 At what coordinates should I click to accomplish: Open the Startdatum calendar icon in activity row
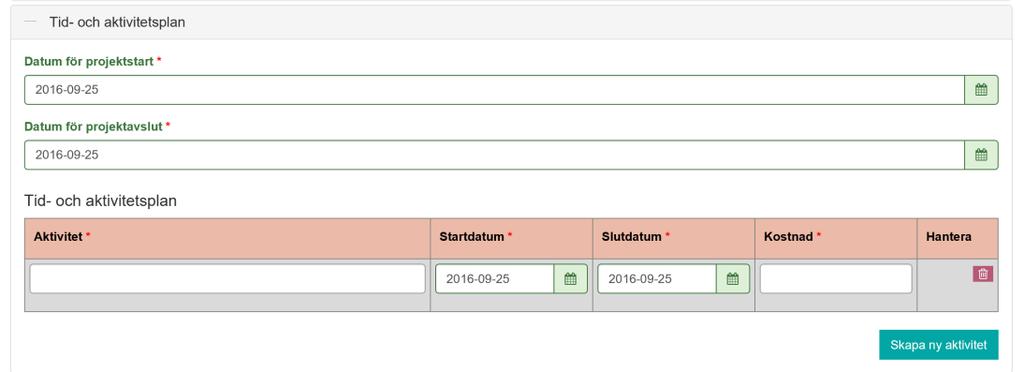pyautogui.click(x=570, y=279)
